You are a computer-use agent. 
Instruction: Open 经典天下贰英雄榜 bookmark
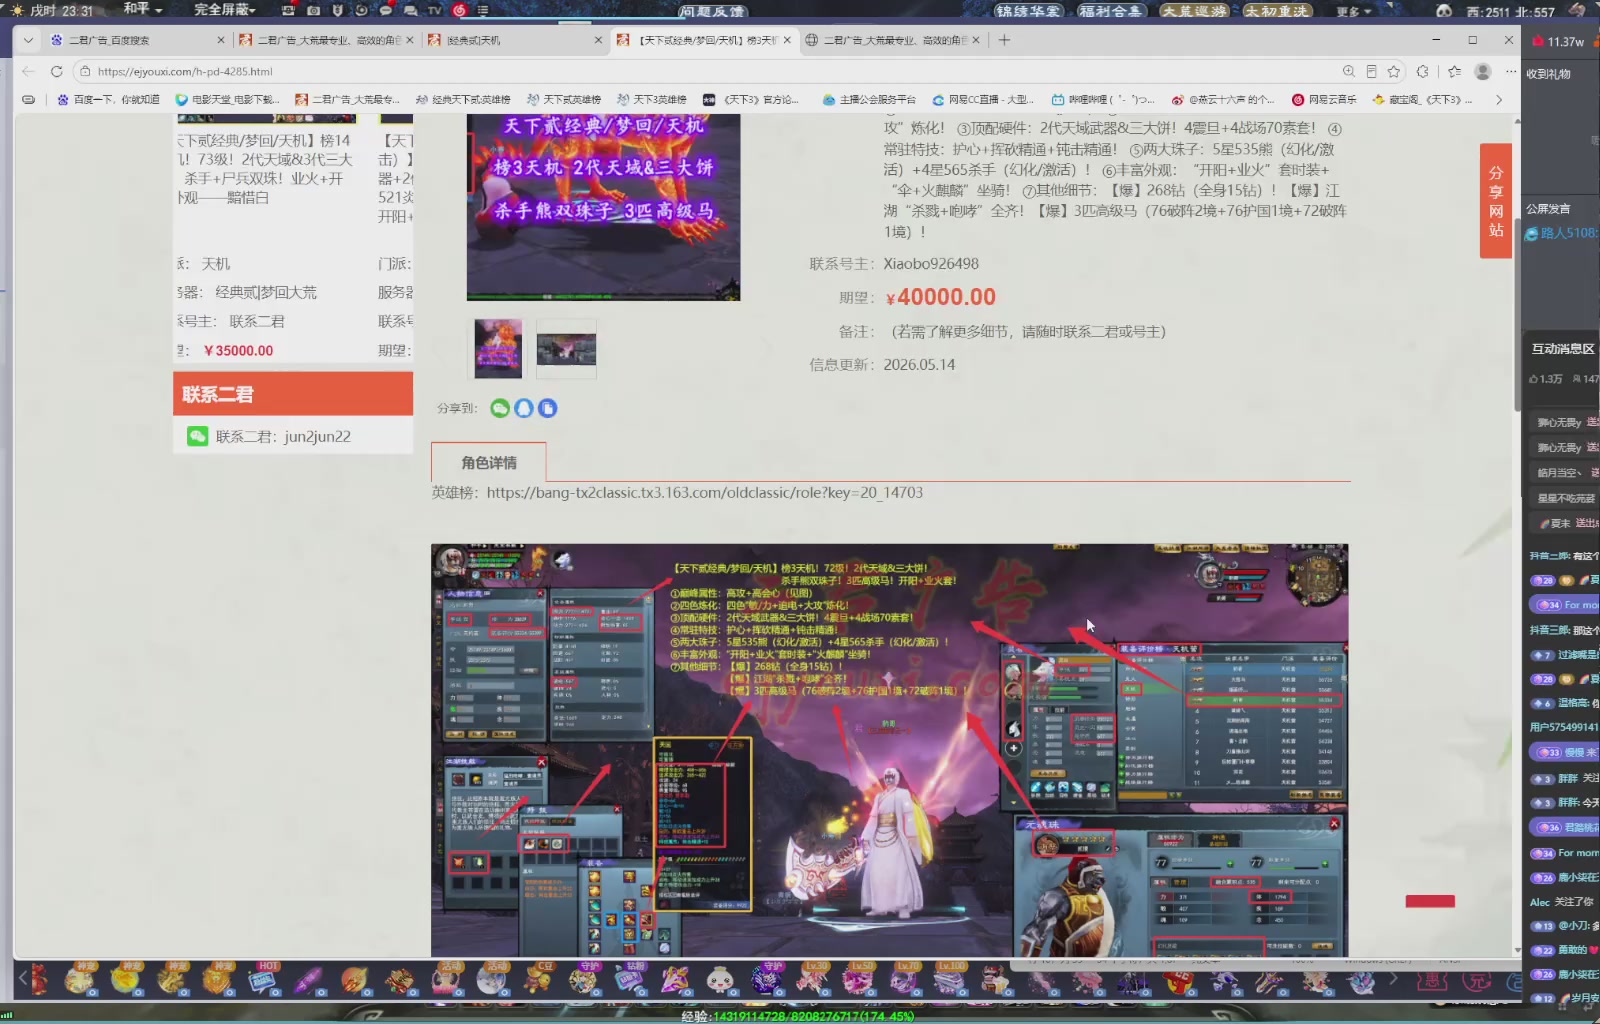pos(462,99)
